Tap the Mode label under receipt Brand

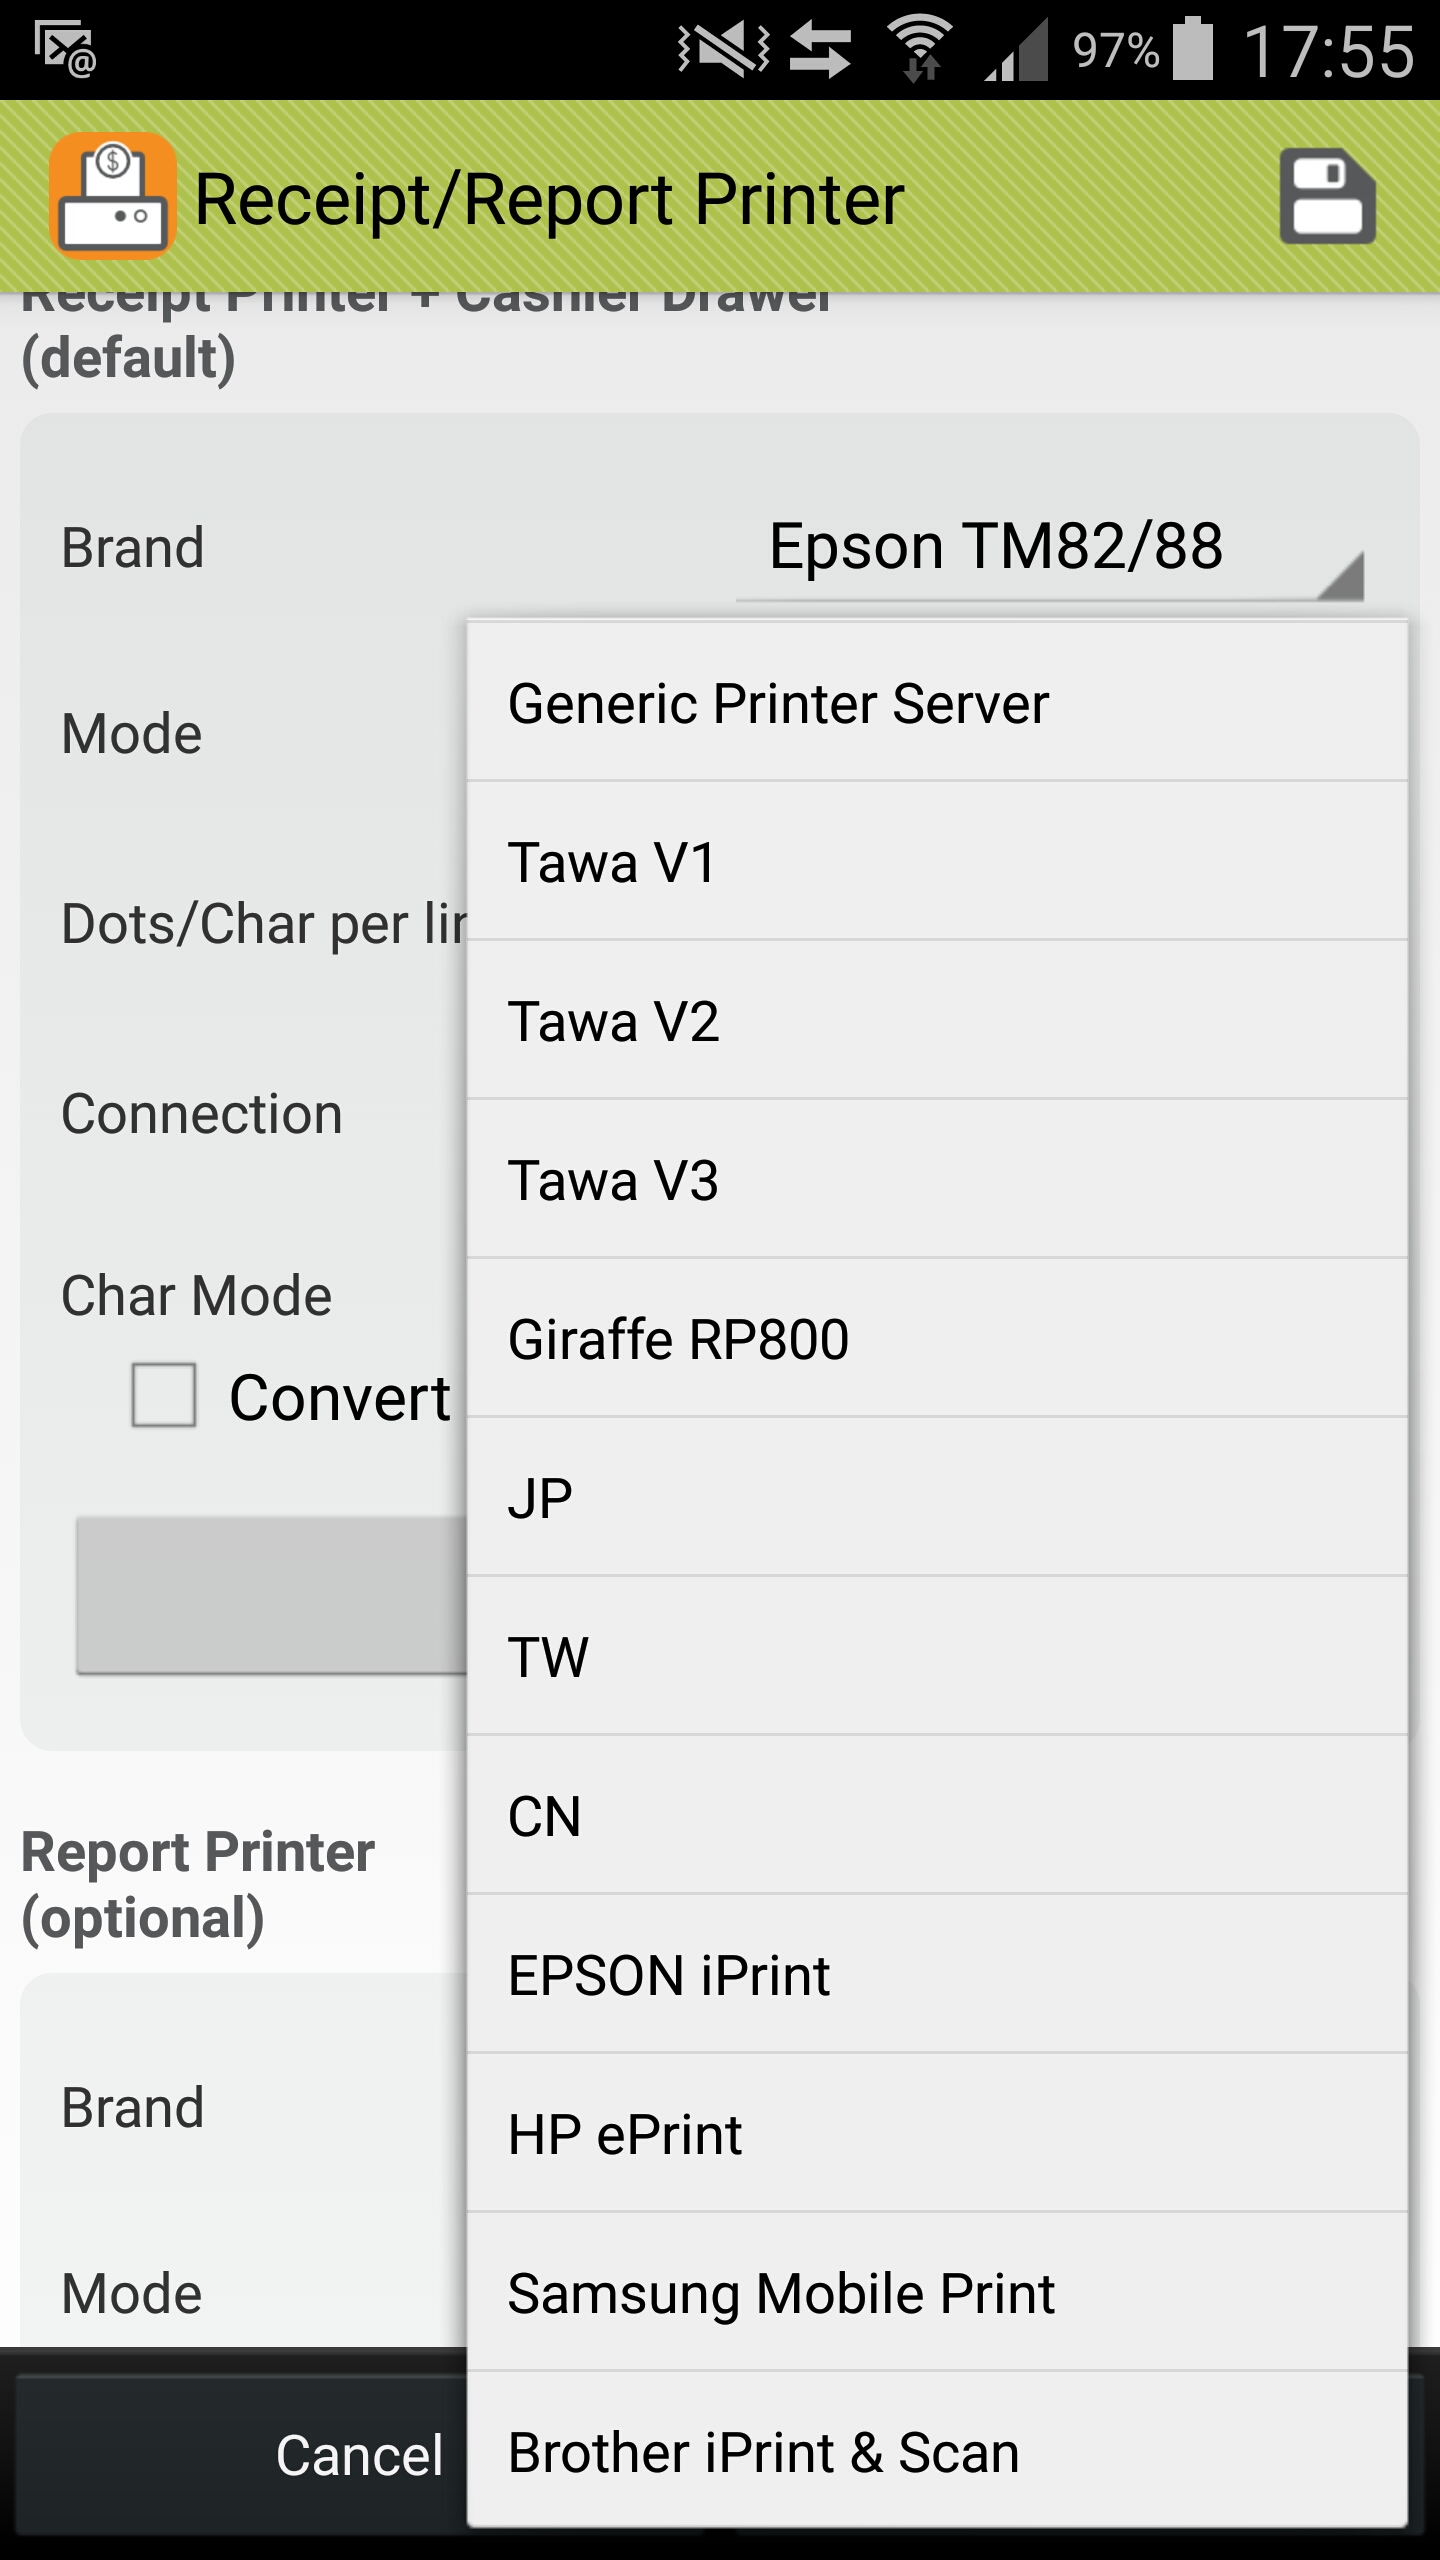(x=132, y=734)
